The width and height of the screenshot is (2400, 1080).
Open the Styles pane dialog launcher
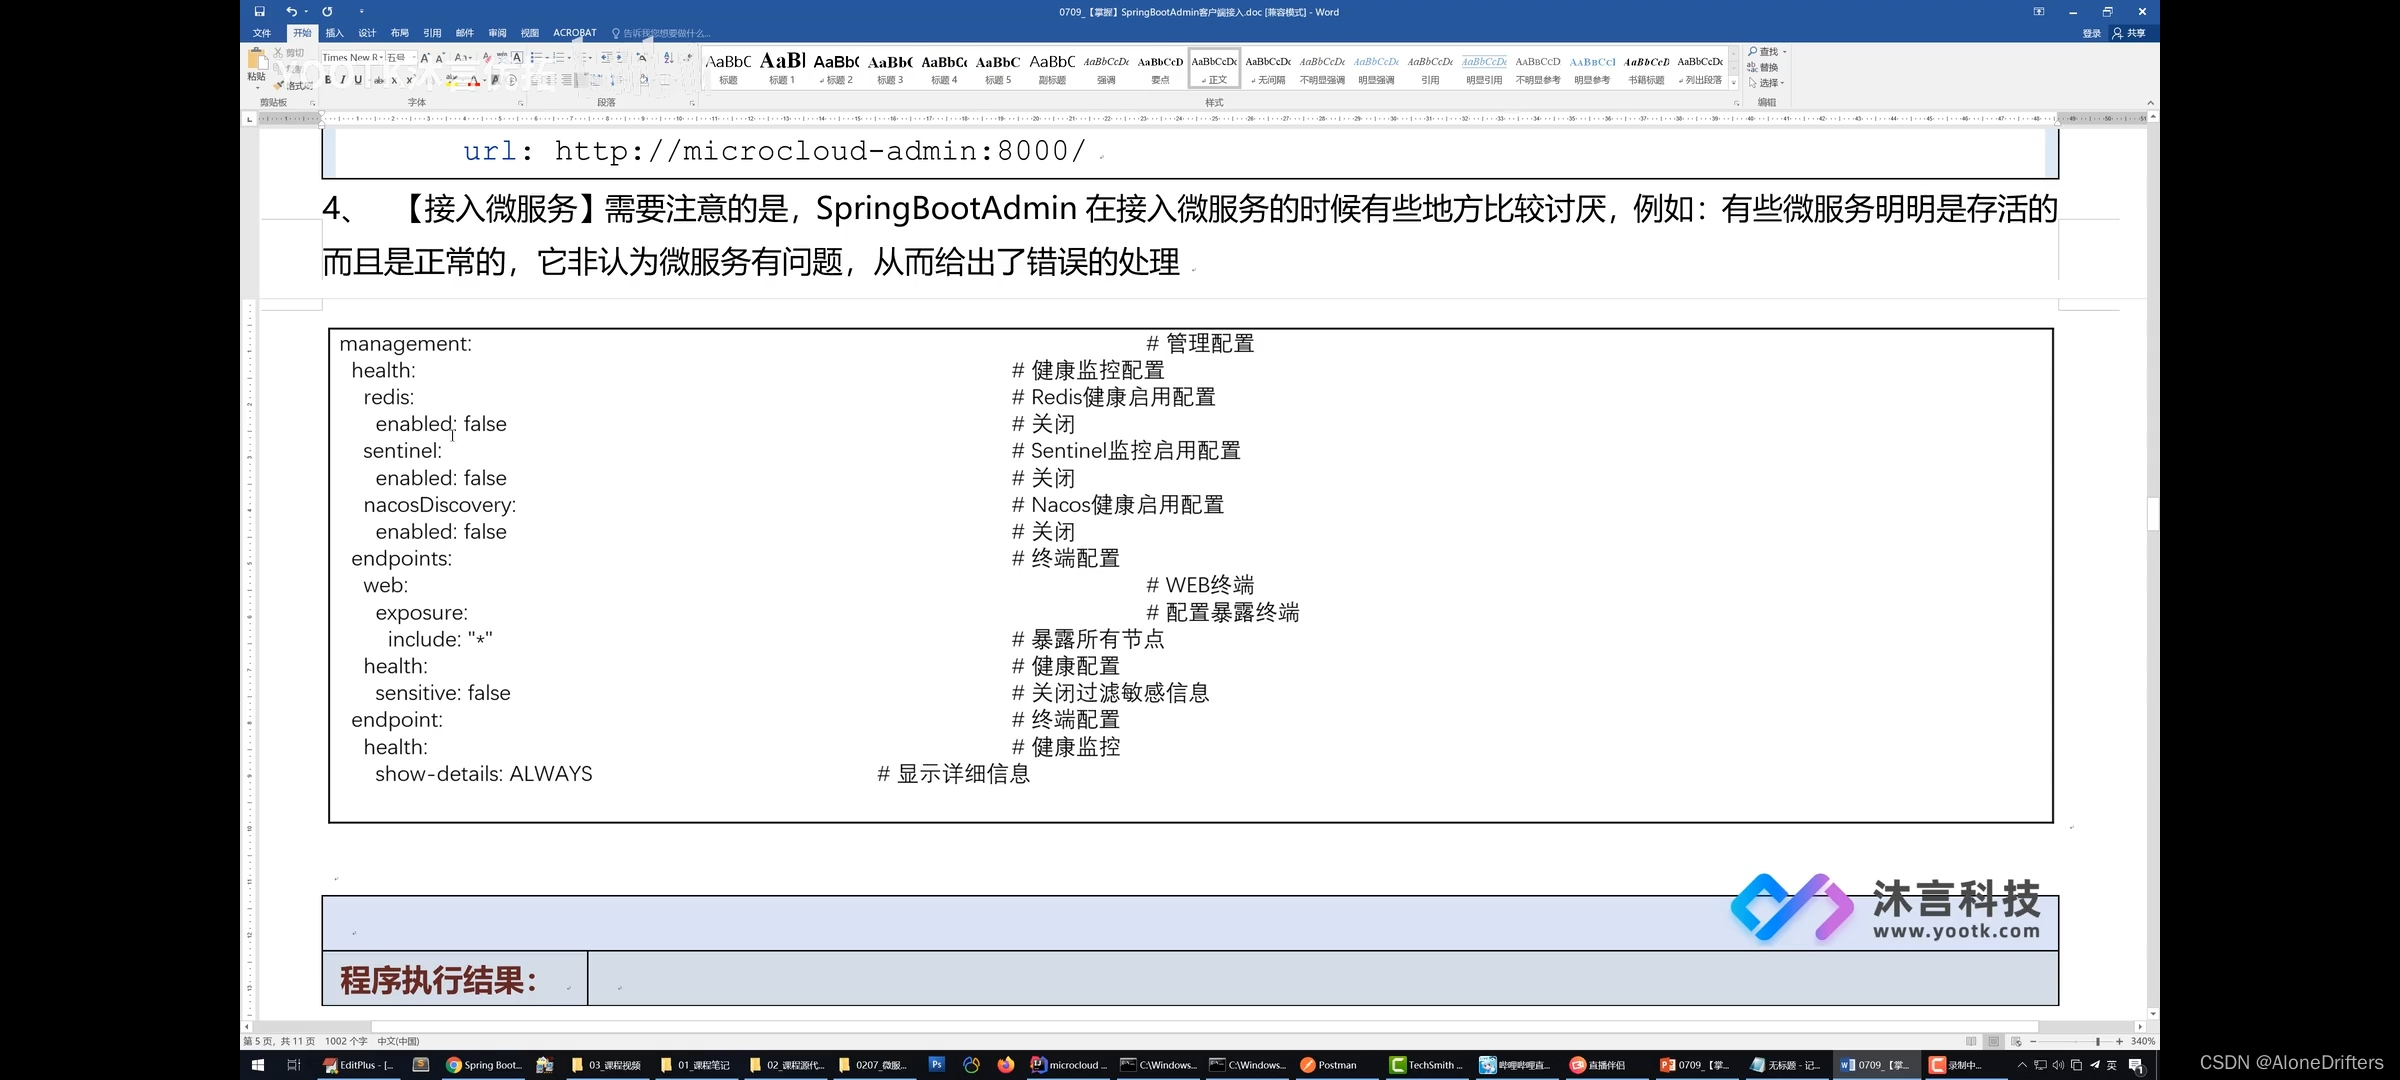point(1737,103)
